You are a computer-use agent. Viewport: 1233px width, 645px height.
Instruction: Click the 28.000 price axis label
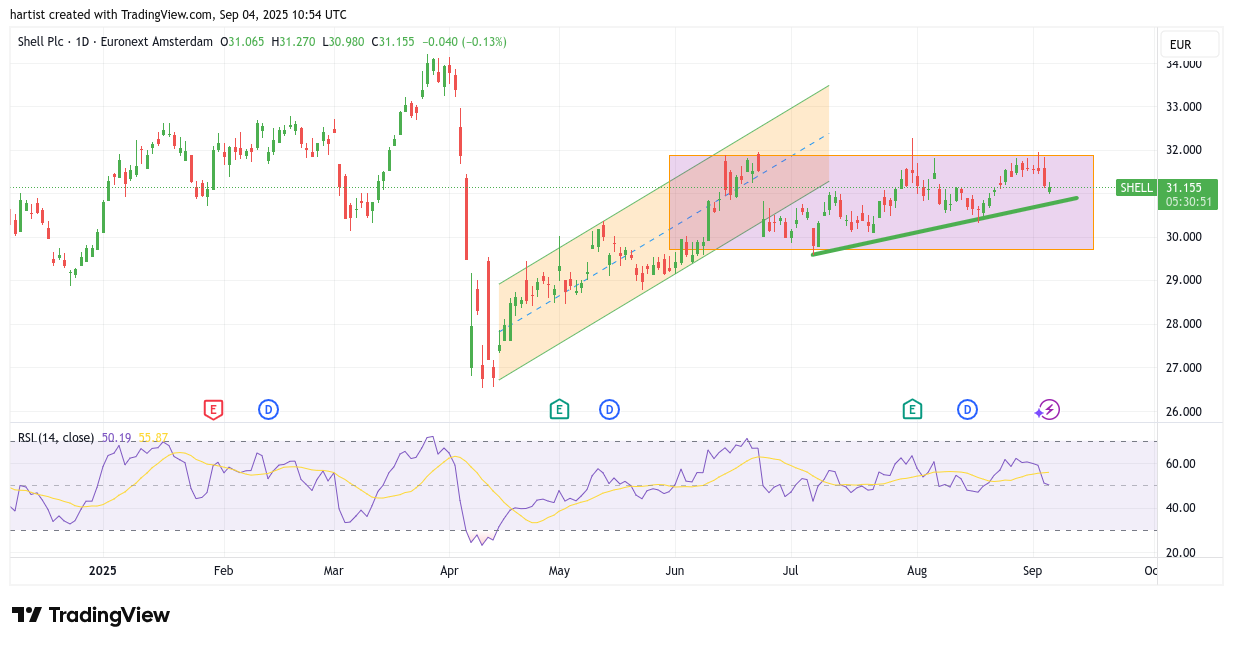1184,324
